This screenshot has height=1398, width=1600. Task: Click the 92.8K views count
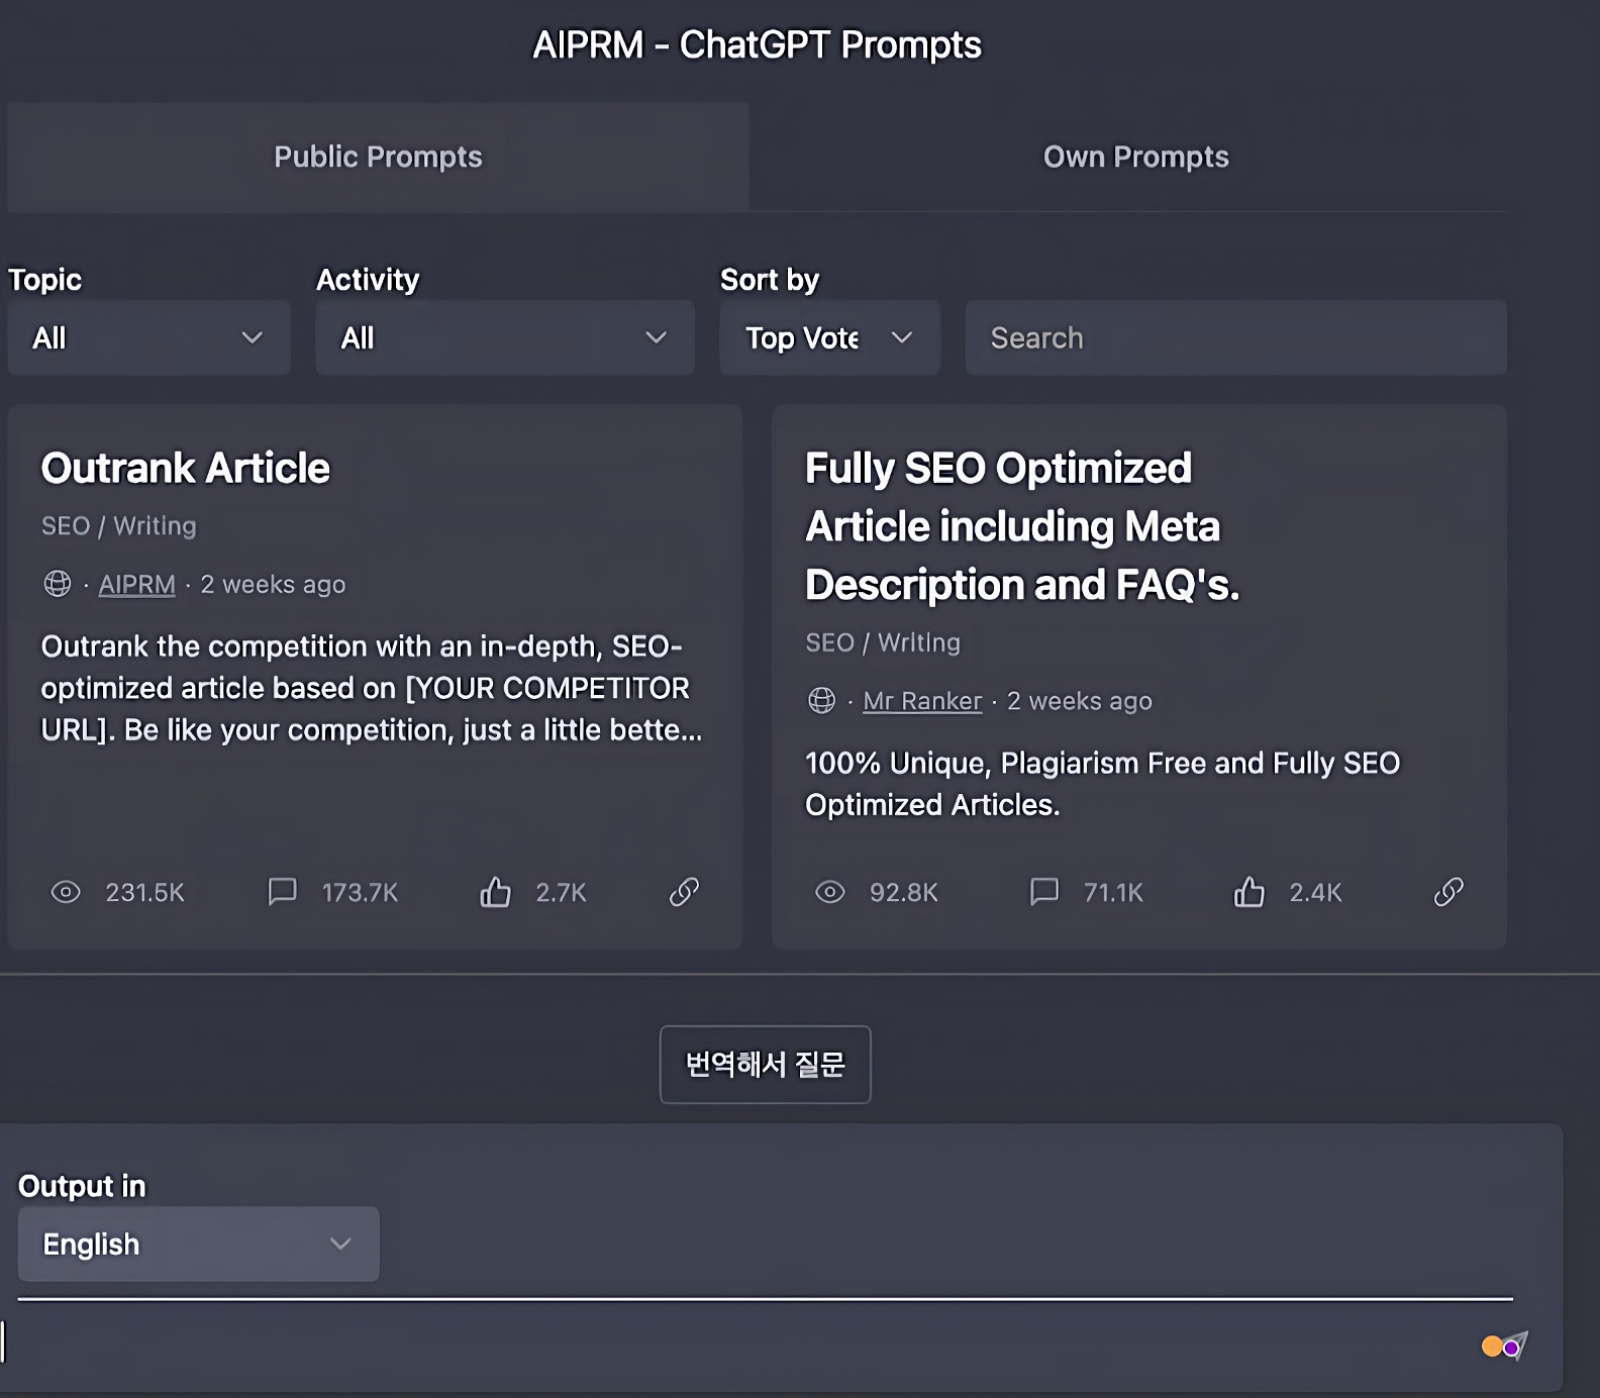point(904,892)
